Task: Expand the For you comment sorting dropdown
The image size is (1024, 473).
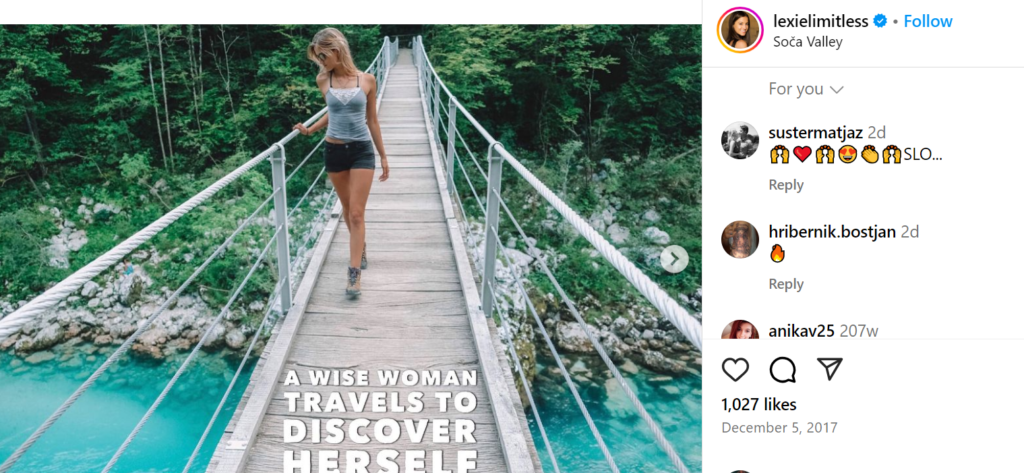Action: [x=796, y=89]
